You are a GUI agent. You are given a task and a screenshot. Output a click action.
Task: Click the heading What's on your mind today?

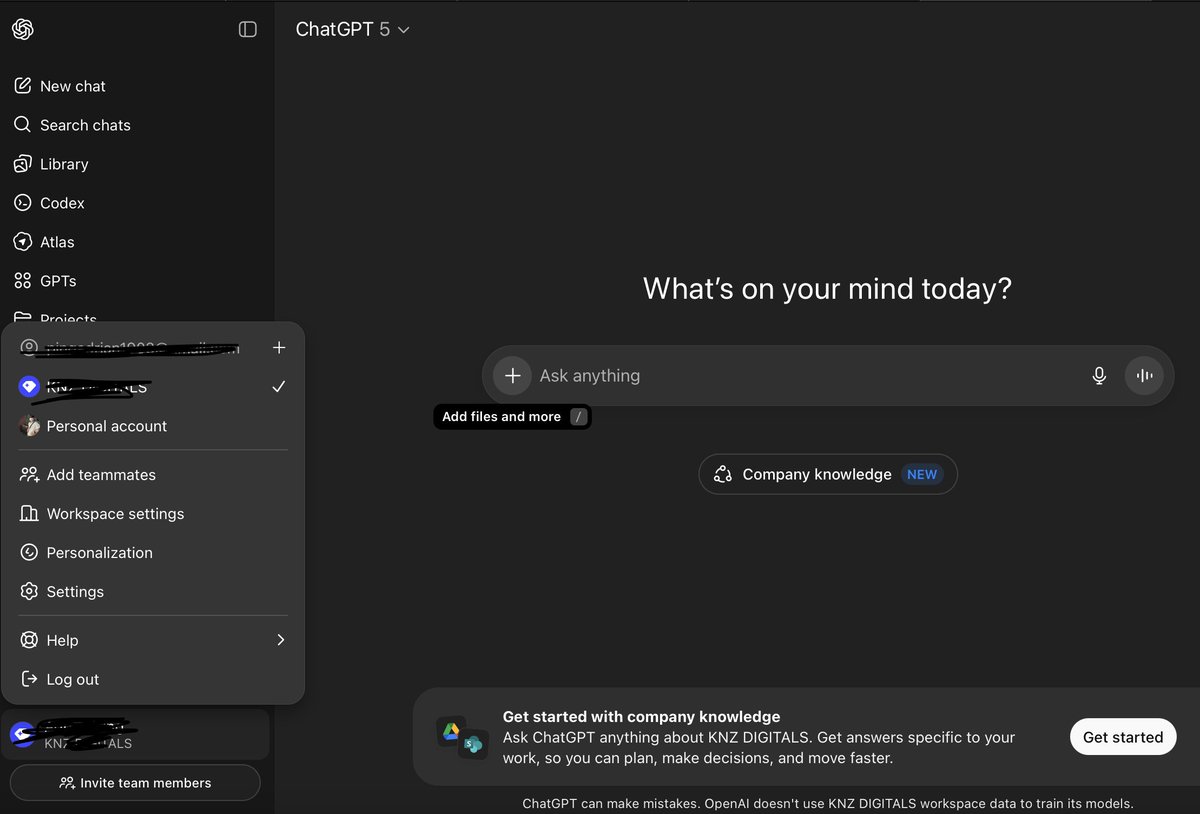827,289
